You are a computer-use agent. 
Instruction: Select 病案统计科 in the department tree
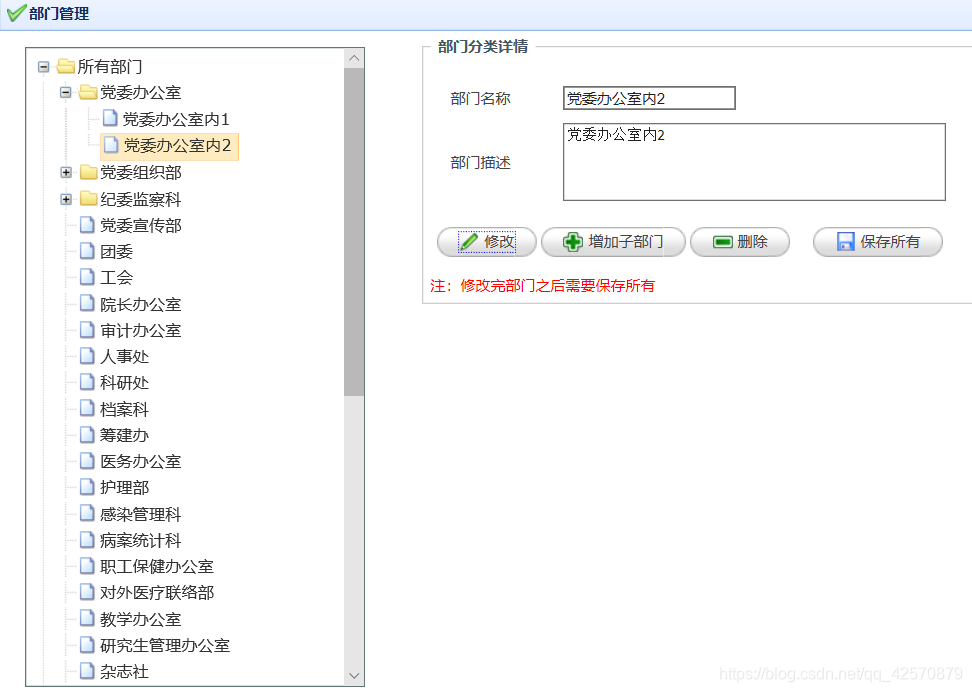click(x=141, y=540)
